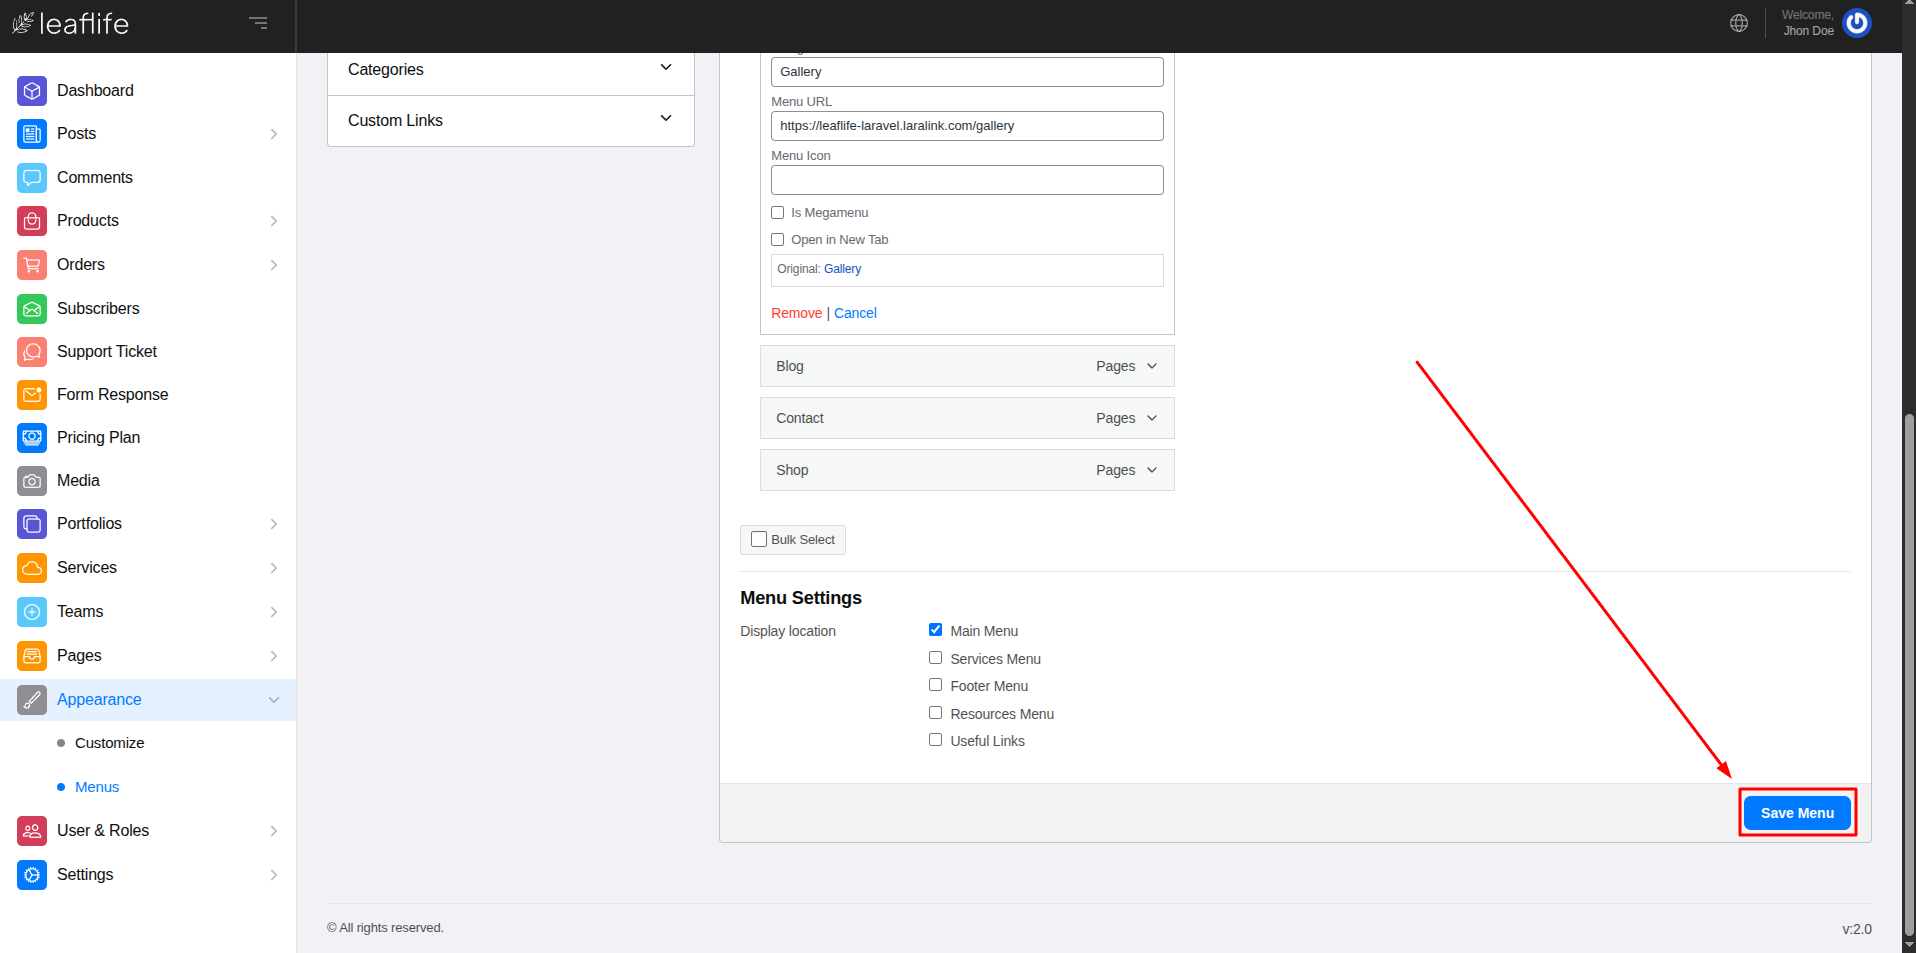Click the Settings gear icon

point(32,875)
